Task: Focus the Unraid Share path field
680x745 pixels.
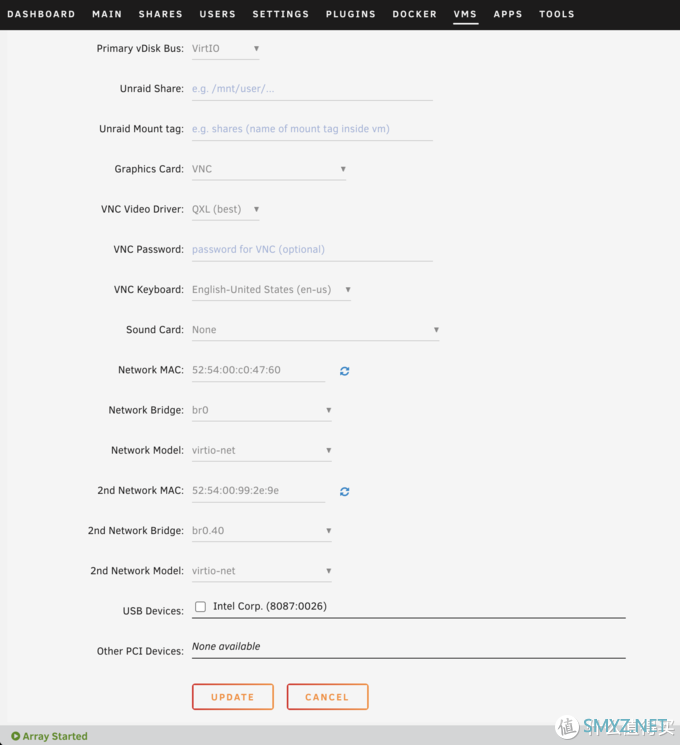Action: pos(312,89)
